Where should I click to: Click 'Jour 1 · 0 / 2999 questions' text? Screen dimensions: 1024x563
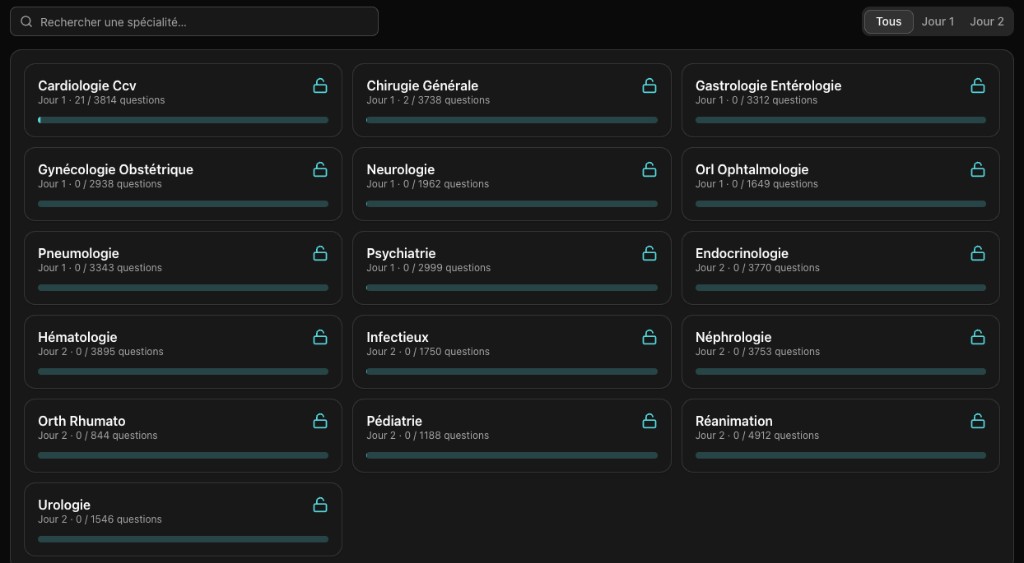click(428, 268)
